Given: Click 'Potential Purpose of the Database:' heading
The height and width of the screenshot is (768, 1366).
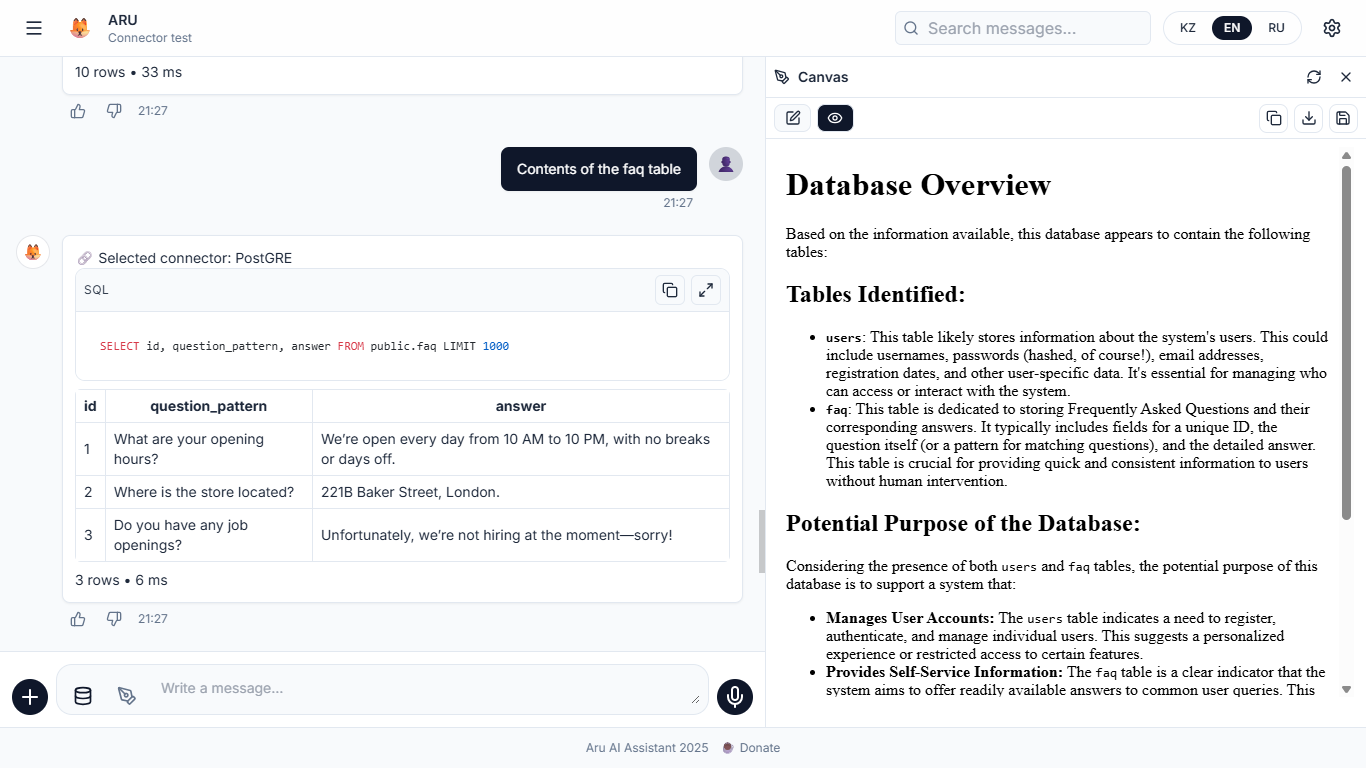Looking at the screenshot, I should click(963, 523).
